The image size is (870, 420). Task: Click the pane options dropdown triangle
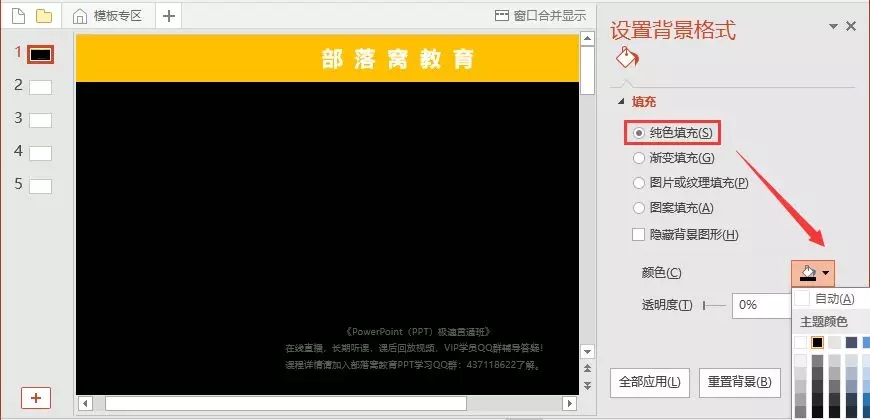click(833, 26)
